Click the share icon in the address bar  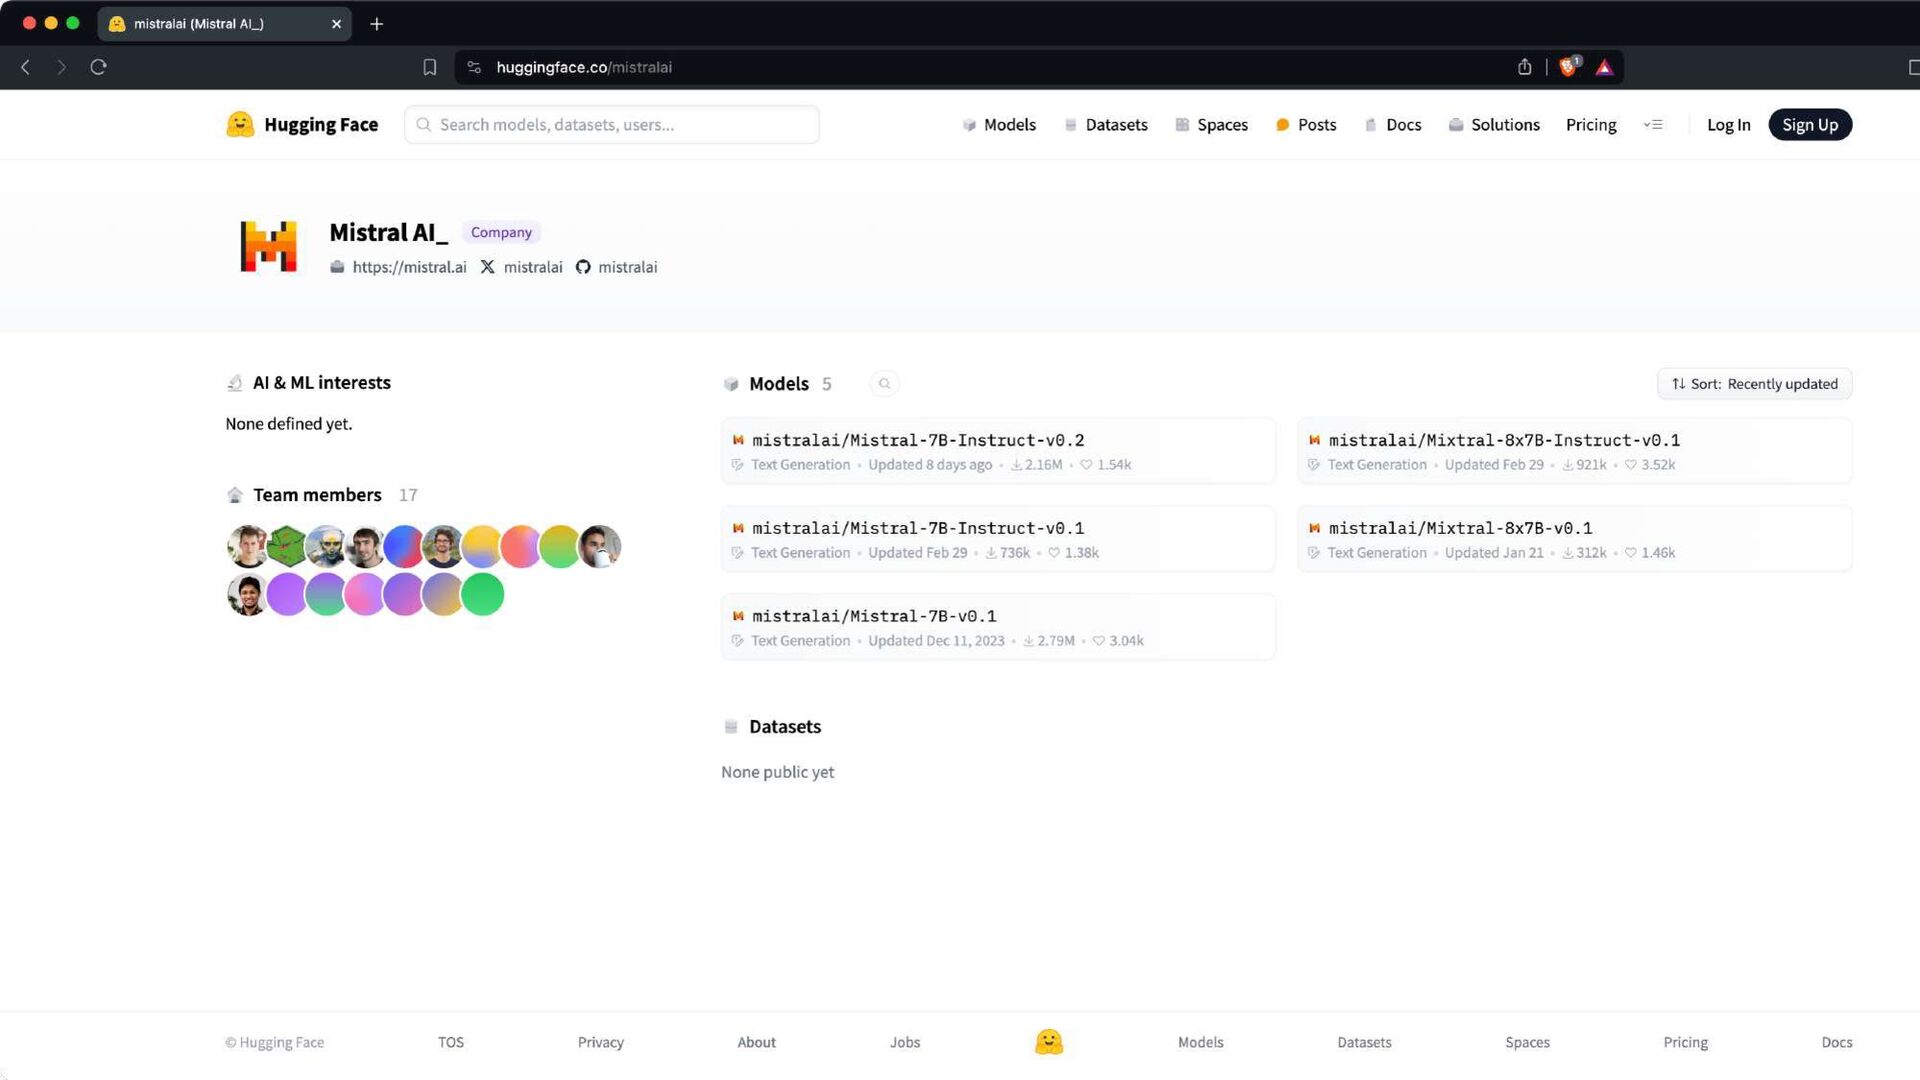pos(1524,67)
